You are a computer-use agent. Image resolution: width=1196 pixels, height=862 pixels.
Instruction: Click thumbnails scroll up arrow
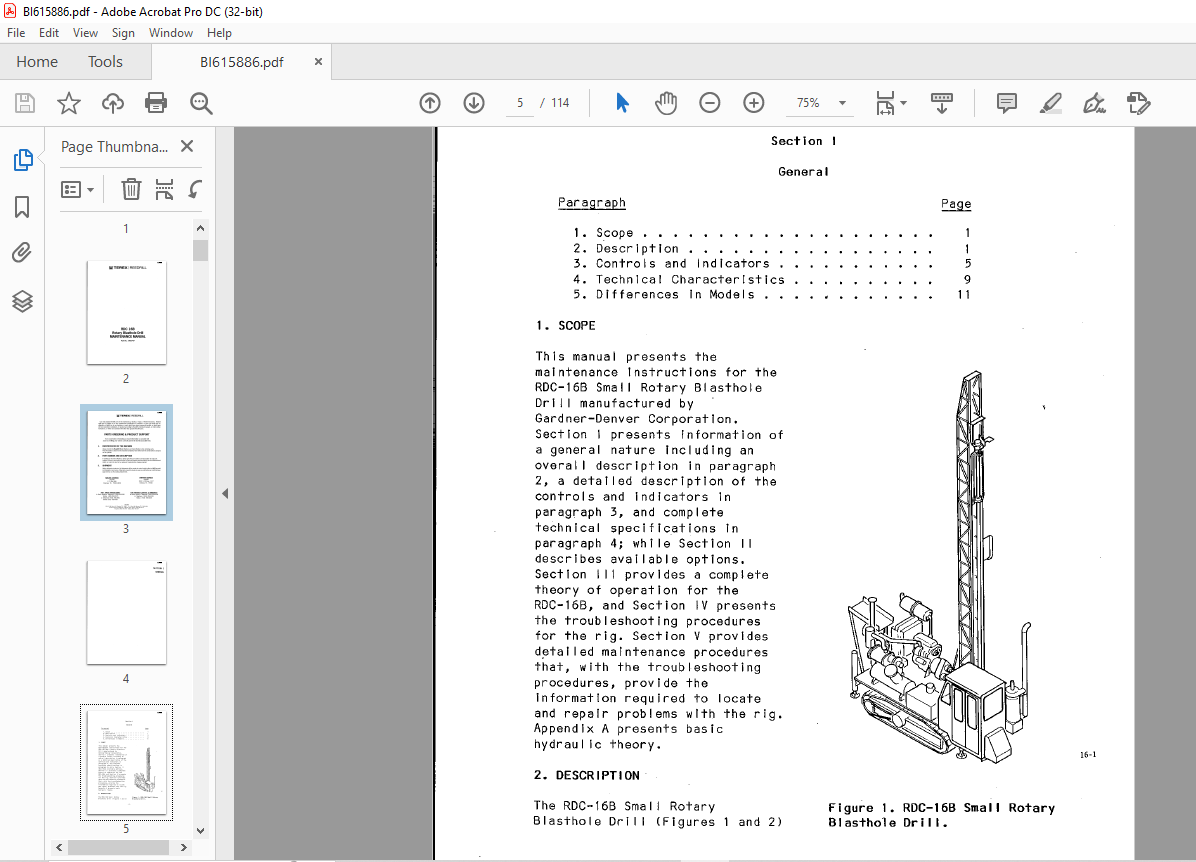click(x=201, y=228)
